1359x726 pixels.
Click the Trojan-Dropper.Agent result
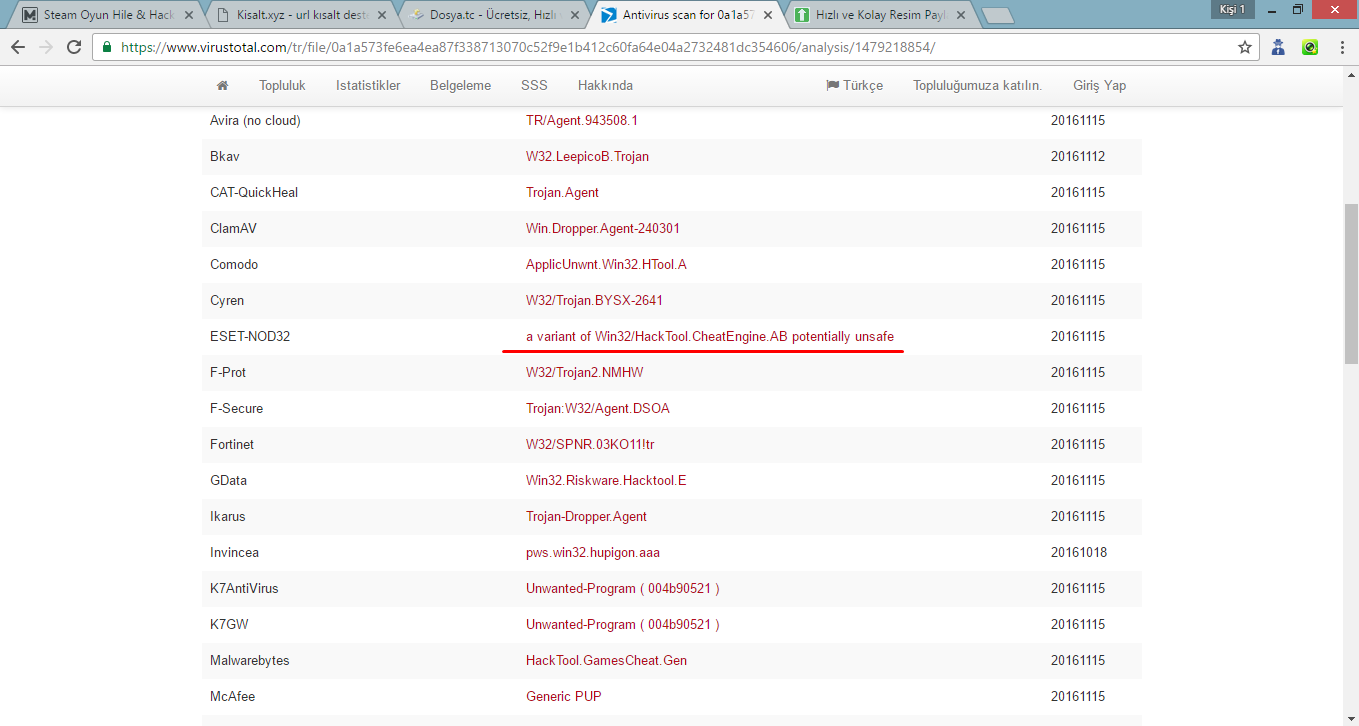[586, 516]
